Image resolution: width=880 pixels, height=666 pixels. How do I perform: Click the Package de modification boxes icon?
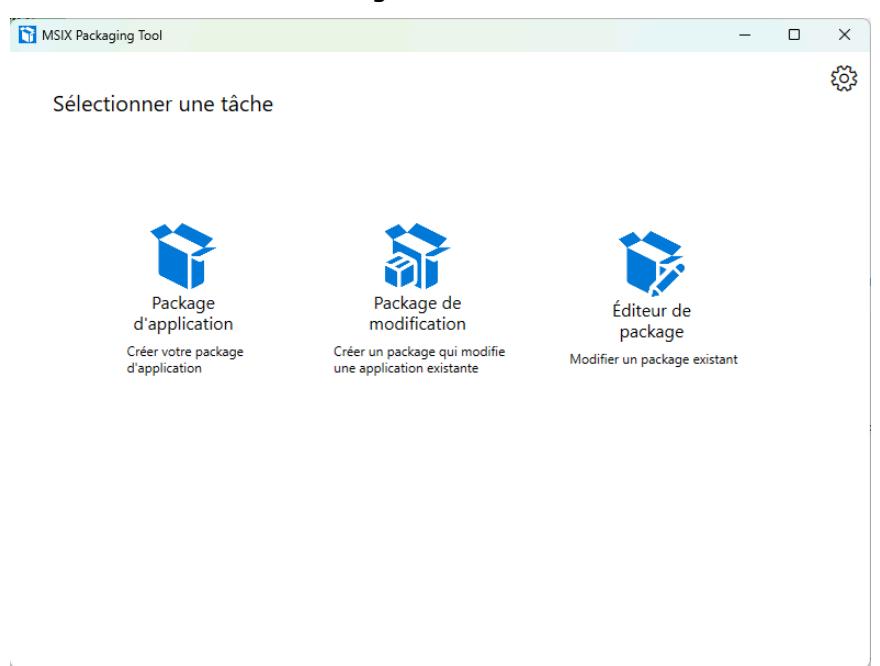(417, 256)
